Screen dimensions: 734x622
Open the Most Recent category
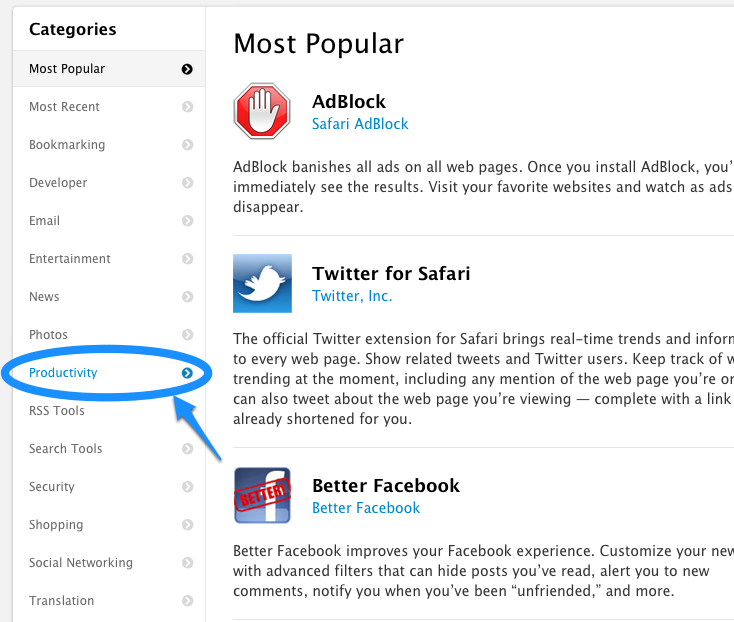65,107
